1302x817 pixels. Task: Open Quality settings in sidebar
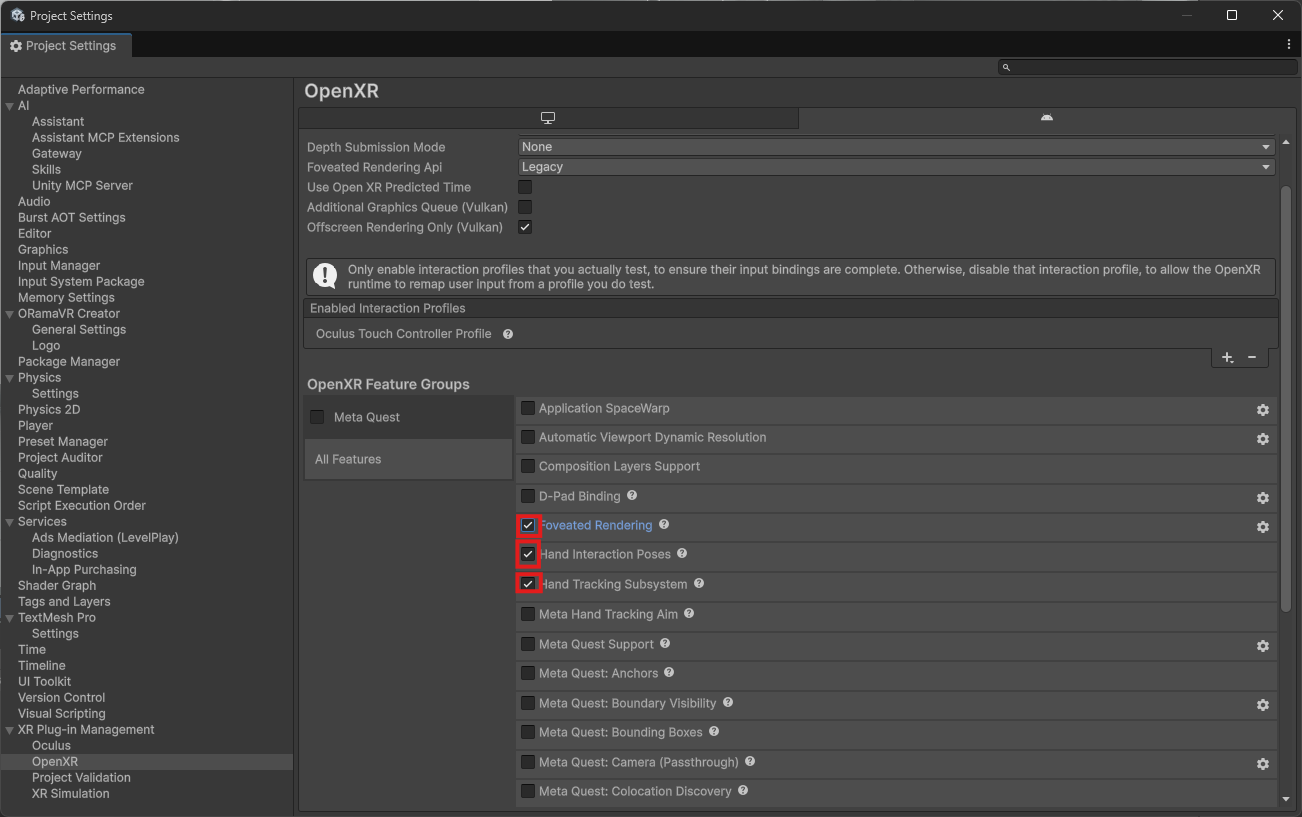pos(38,473)
